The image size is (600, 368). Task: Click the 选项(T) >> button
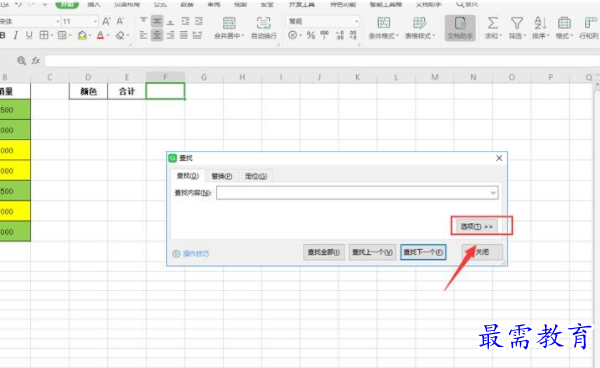476,226
